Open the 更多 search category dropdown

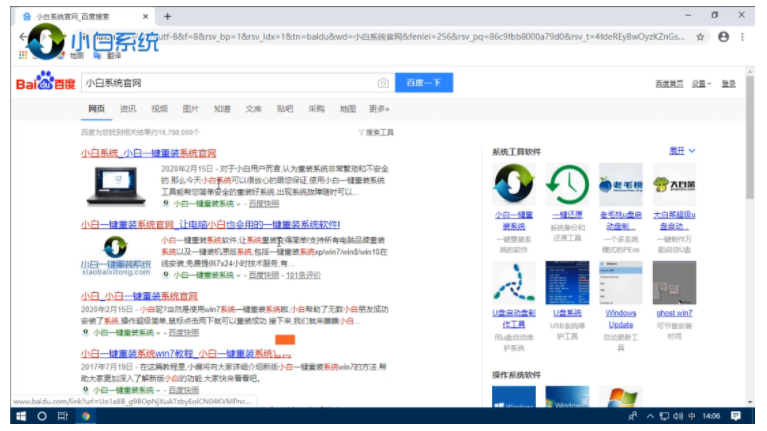coord(378,109)
